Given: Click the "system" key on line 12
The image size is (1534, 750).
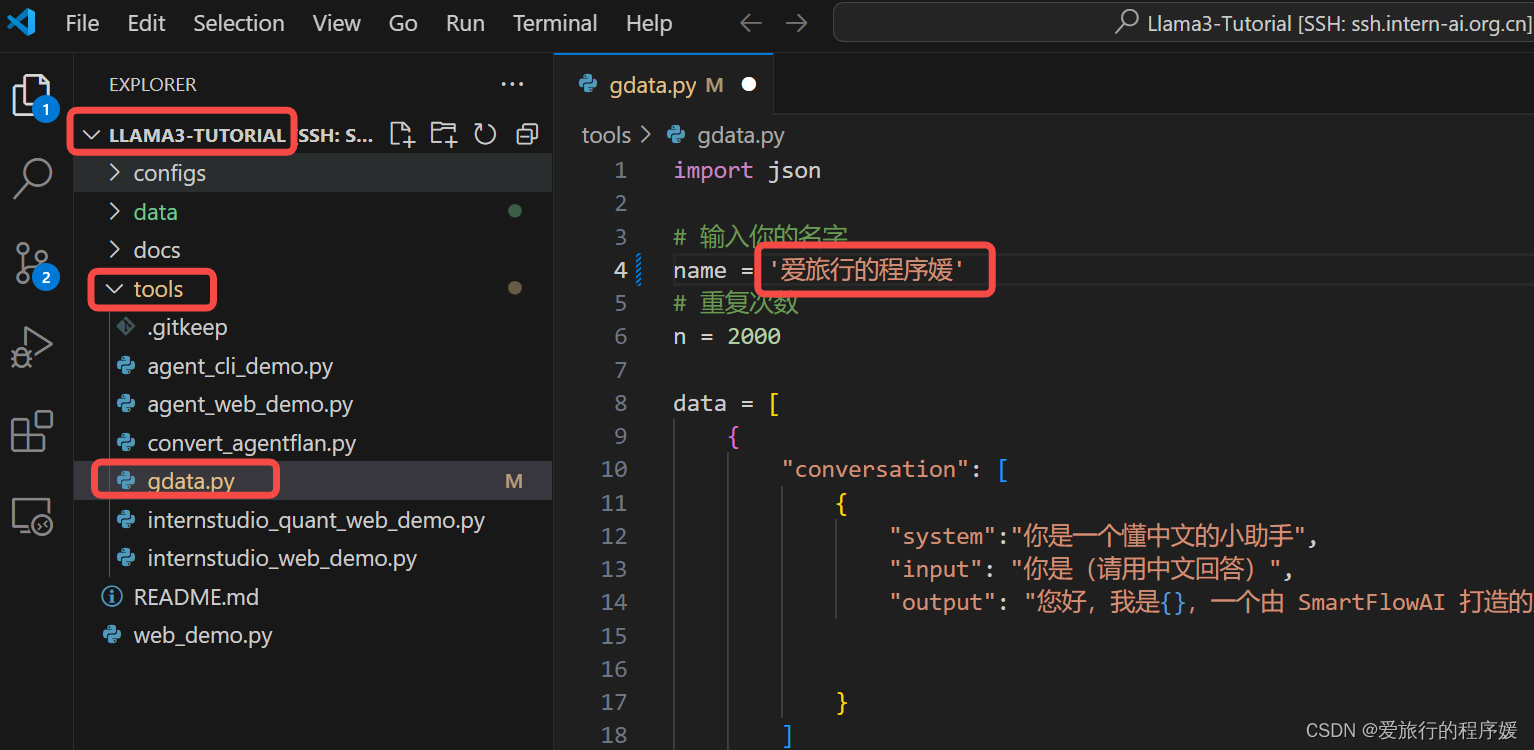Looking at the screenshot, I should tap(943, 536).
